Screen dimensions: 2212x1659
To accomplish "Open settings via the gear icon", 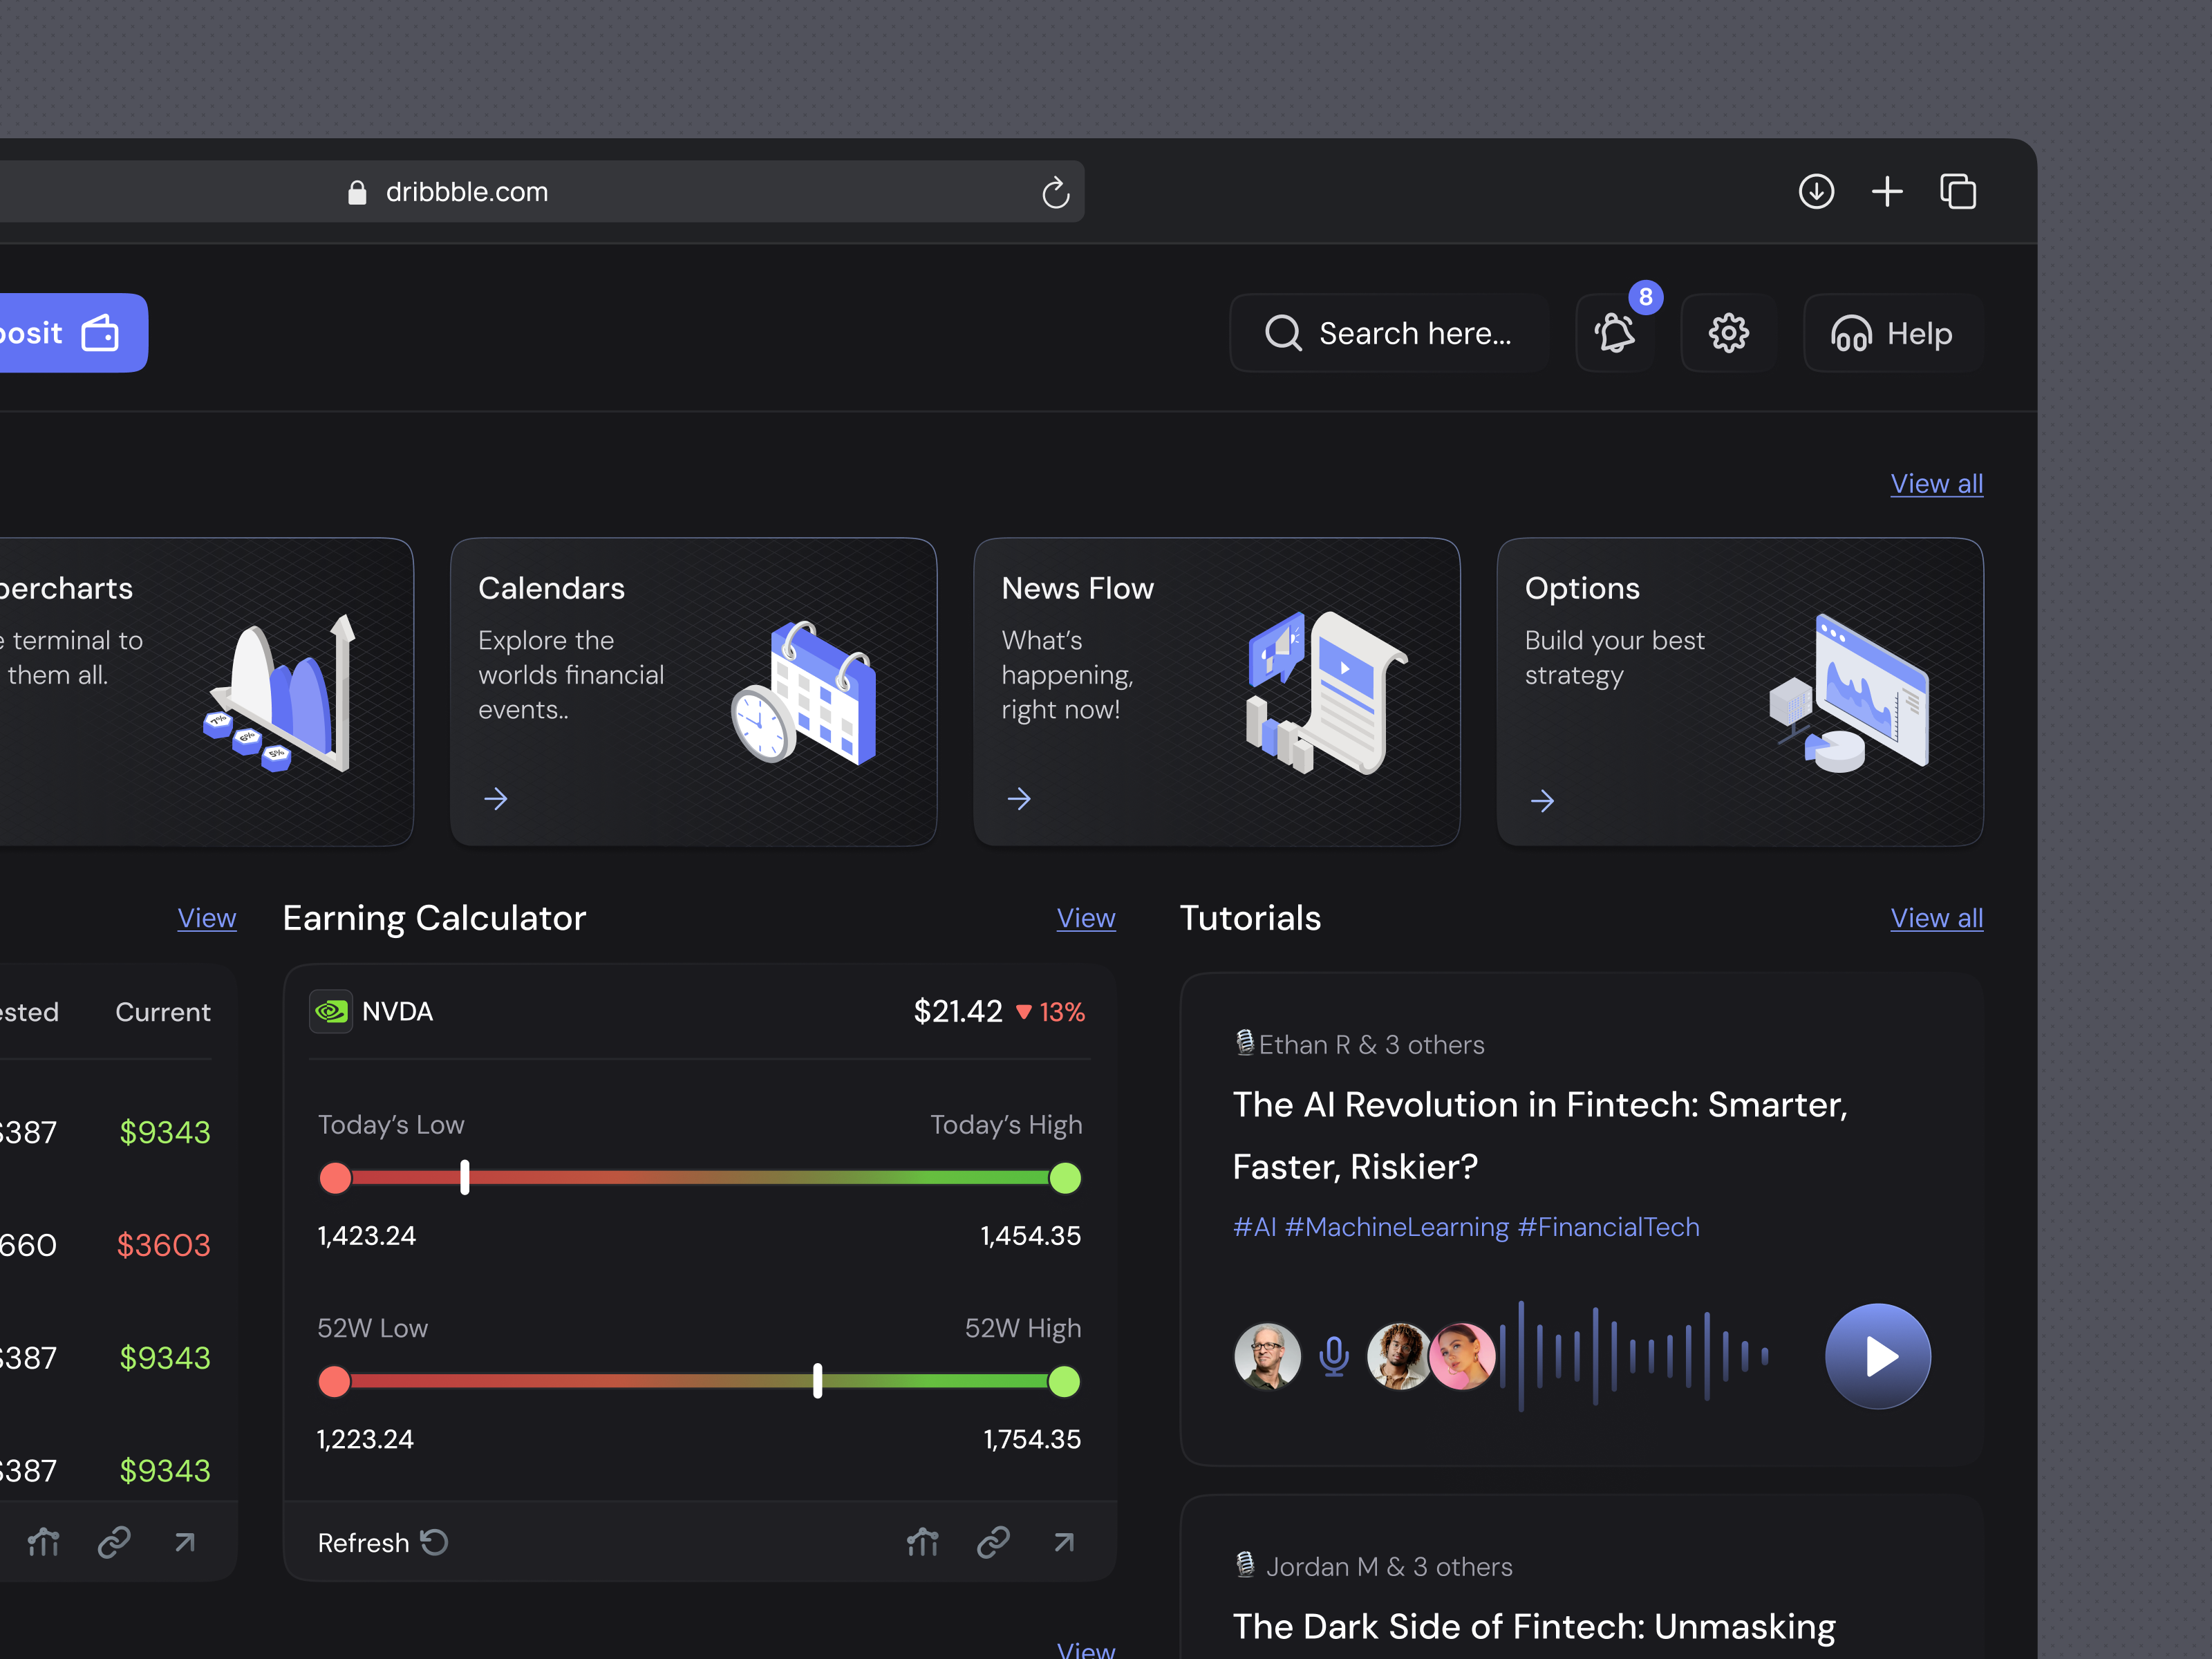I will click(x=1728, y=333).
